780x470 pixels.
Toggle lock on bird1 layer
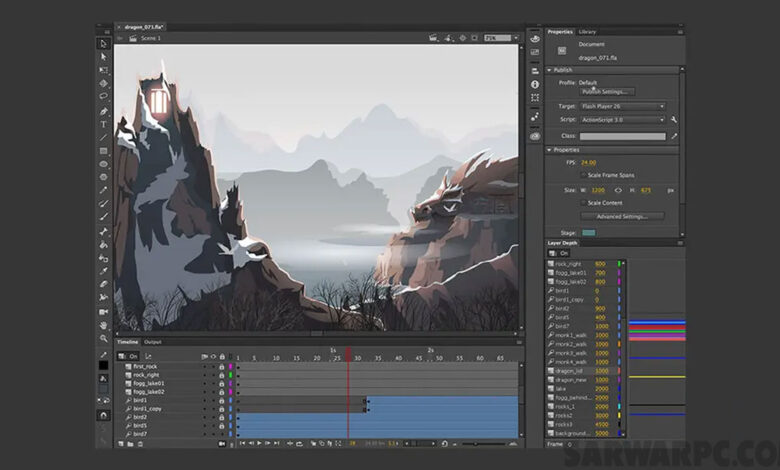click(222, 400)
